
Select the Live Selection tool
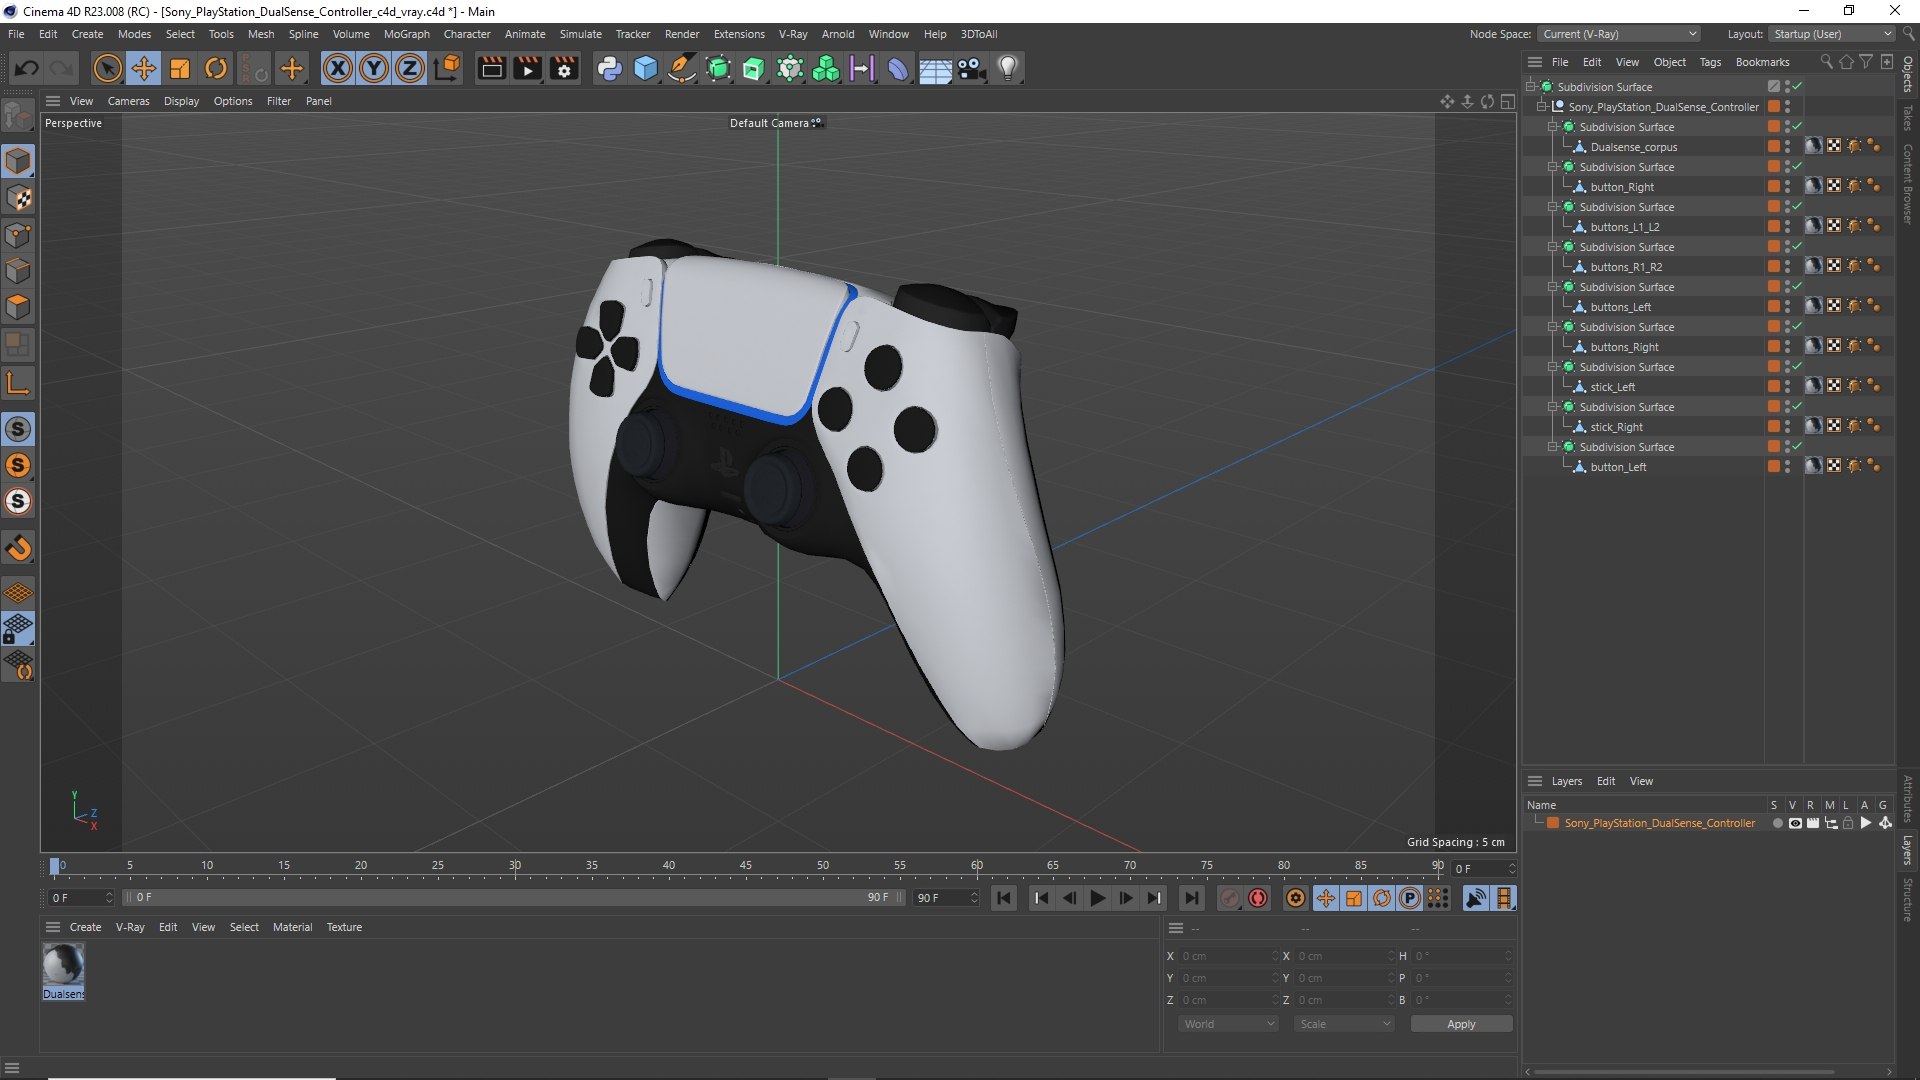(107, 68)
